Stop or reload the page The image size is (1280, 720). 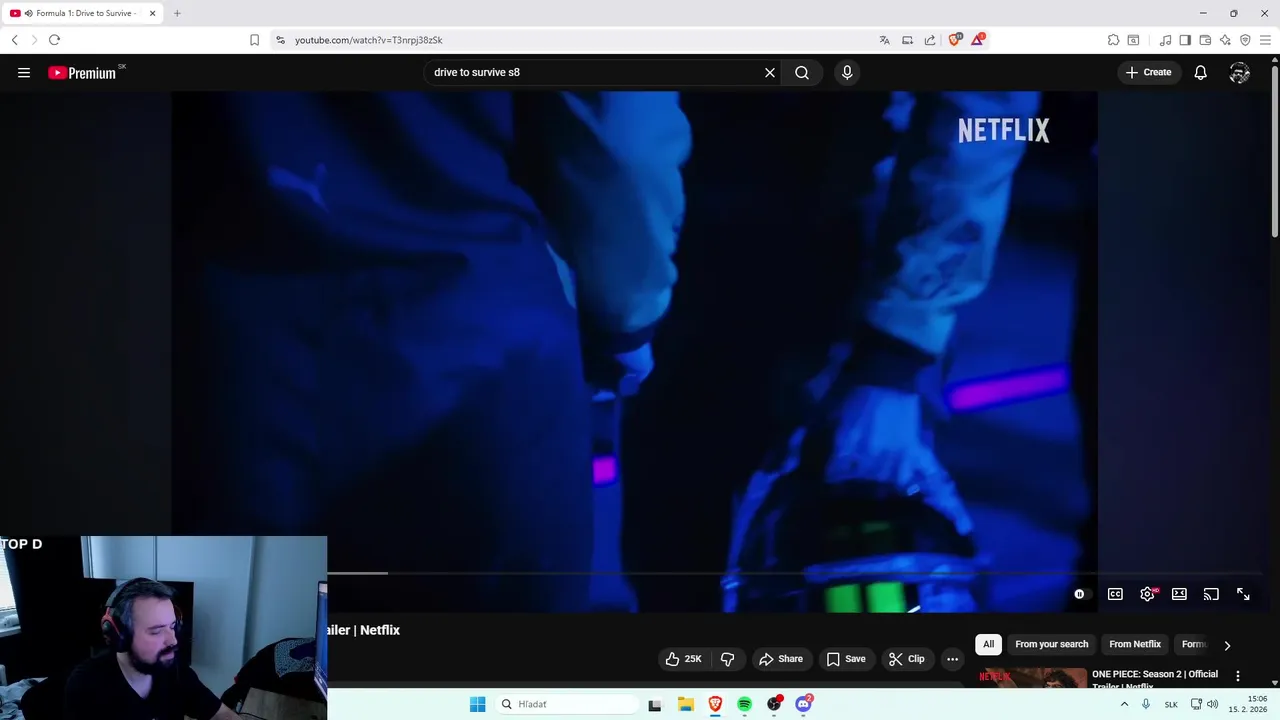[x=54, y=40]
